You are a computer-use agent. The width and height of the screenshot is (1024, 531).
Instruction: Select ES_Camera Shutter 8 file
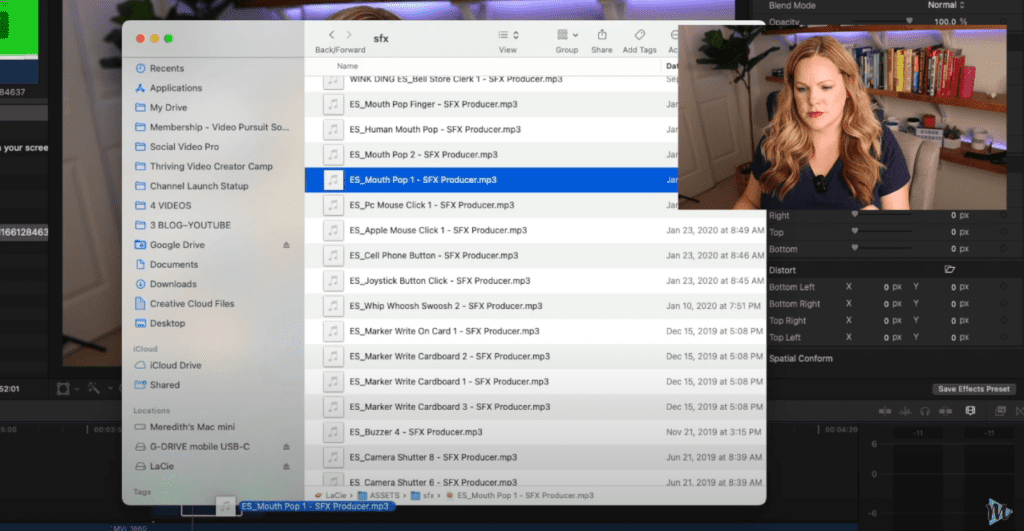pos(433,457)
